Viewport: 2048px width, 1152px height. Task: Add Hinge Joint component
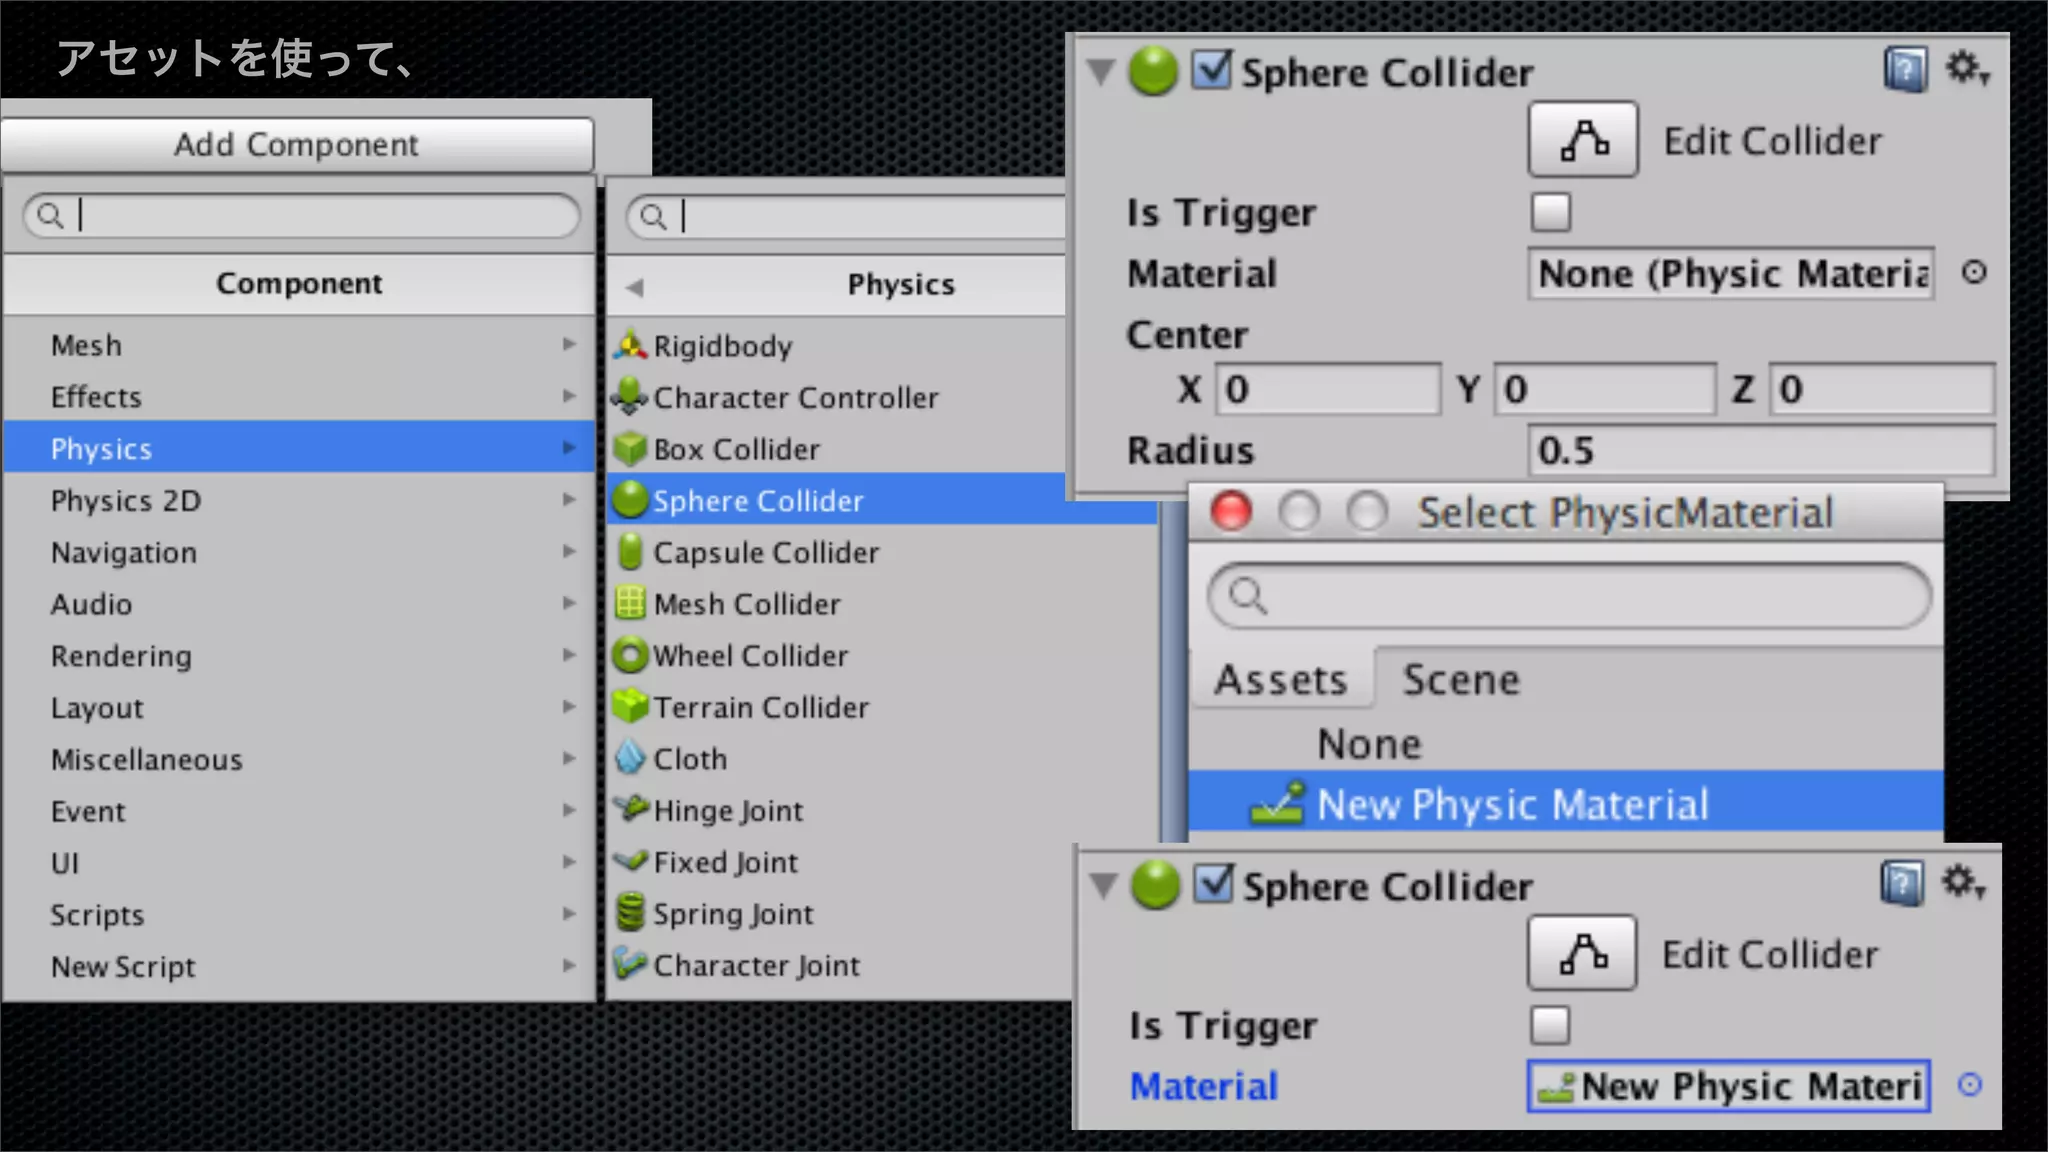click(728, 811)
